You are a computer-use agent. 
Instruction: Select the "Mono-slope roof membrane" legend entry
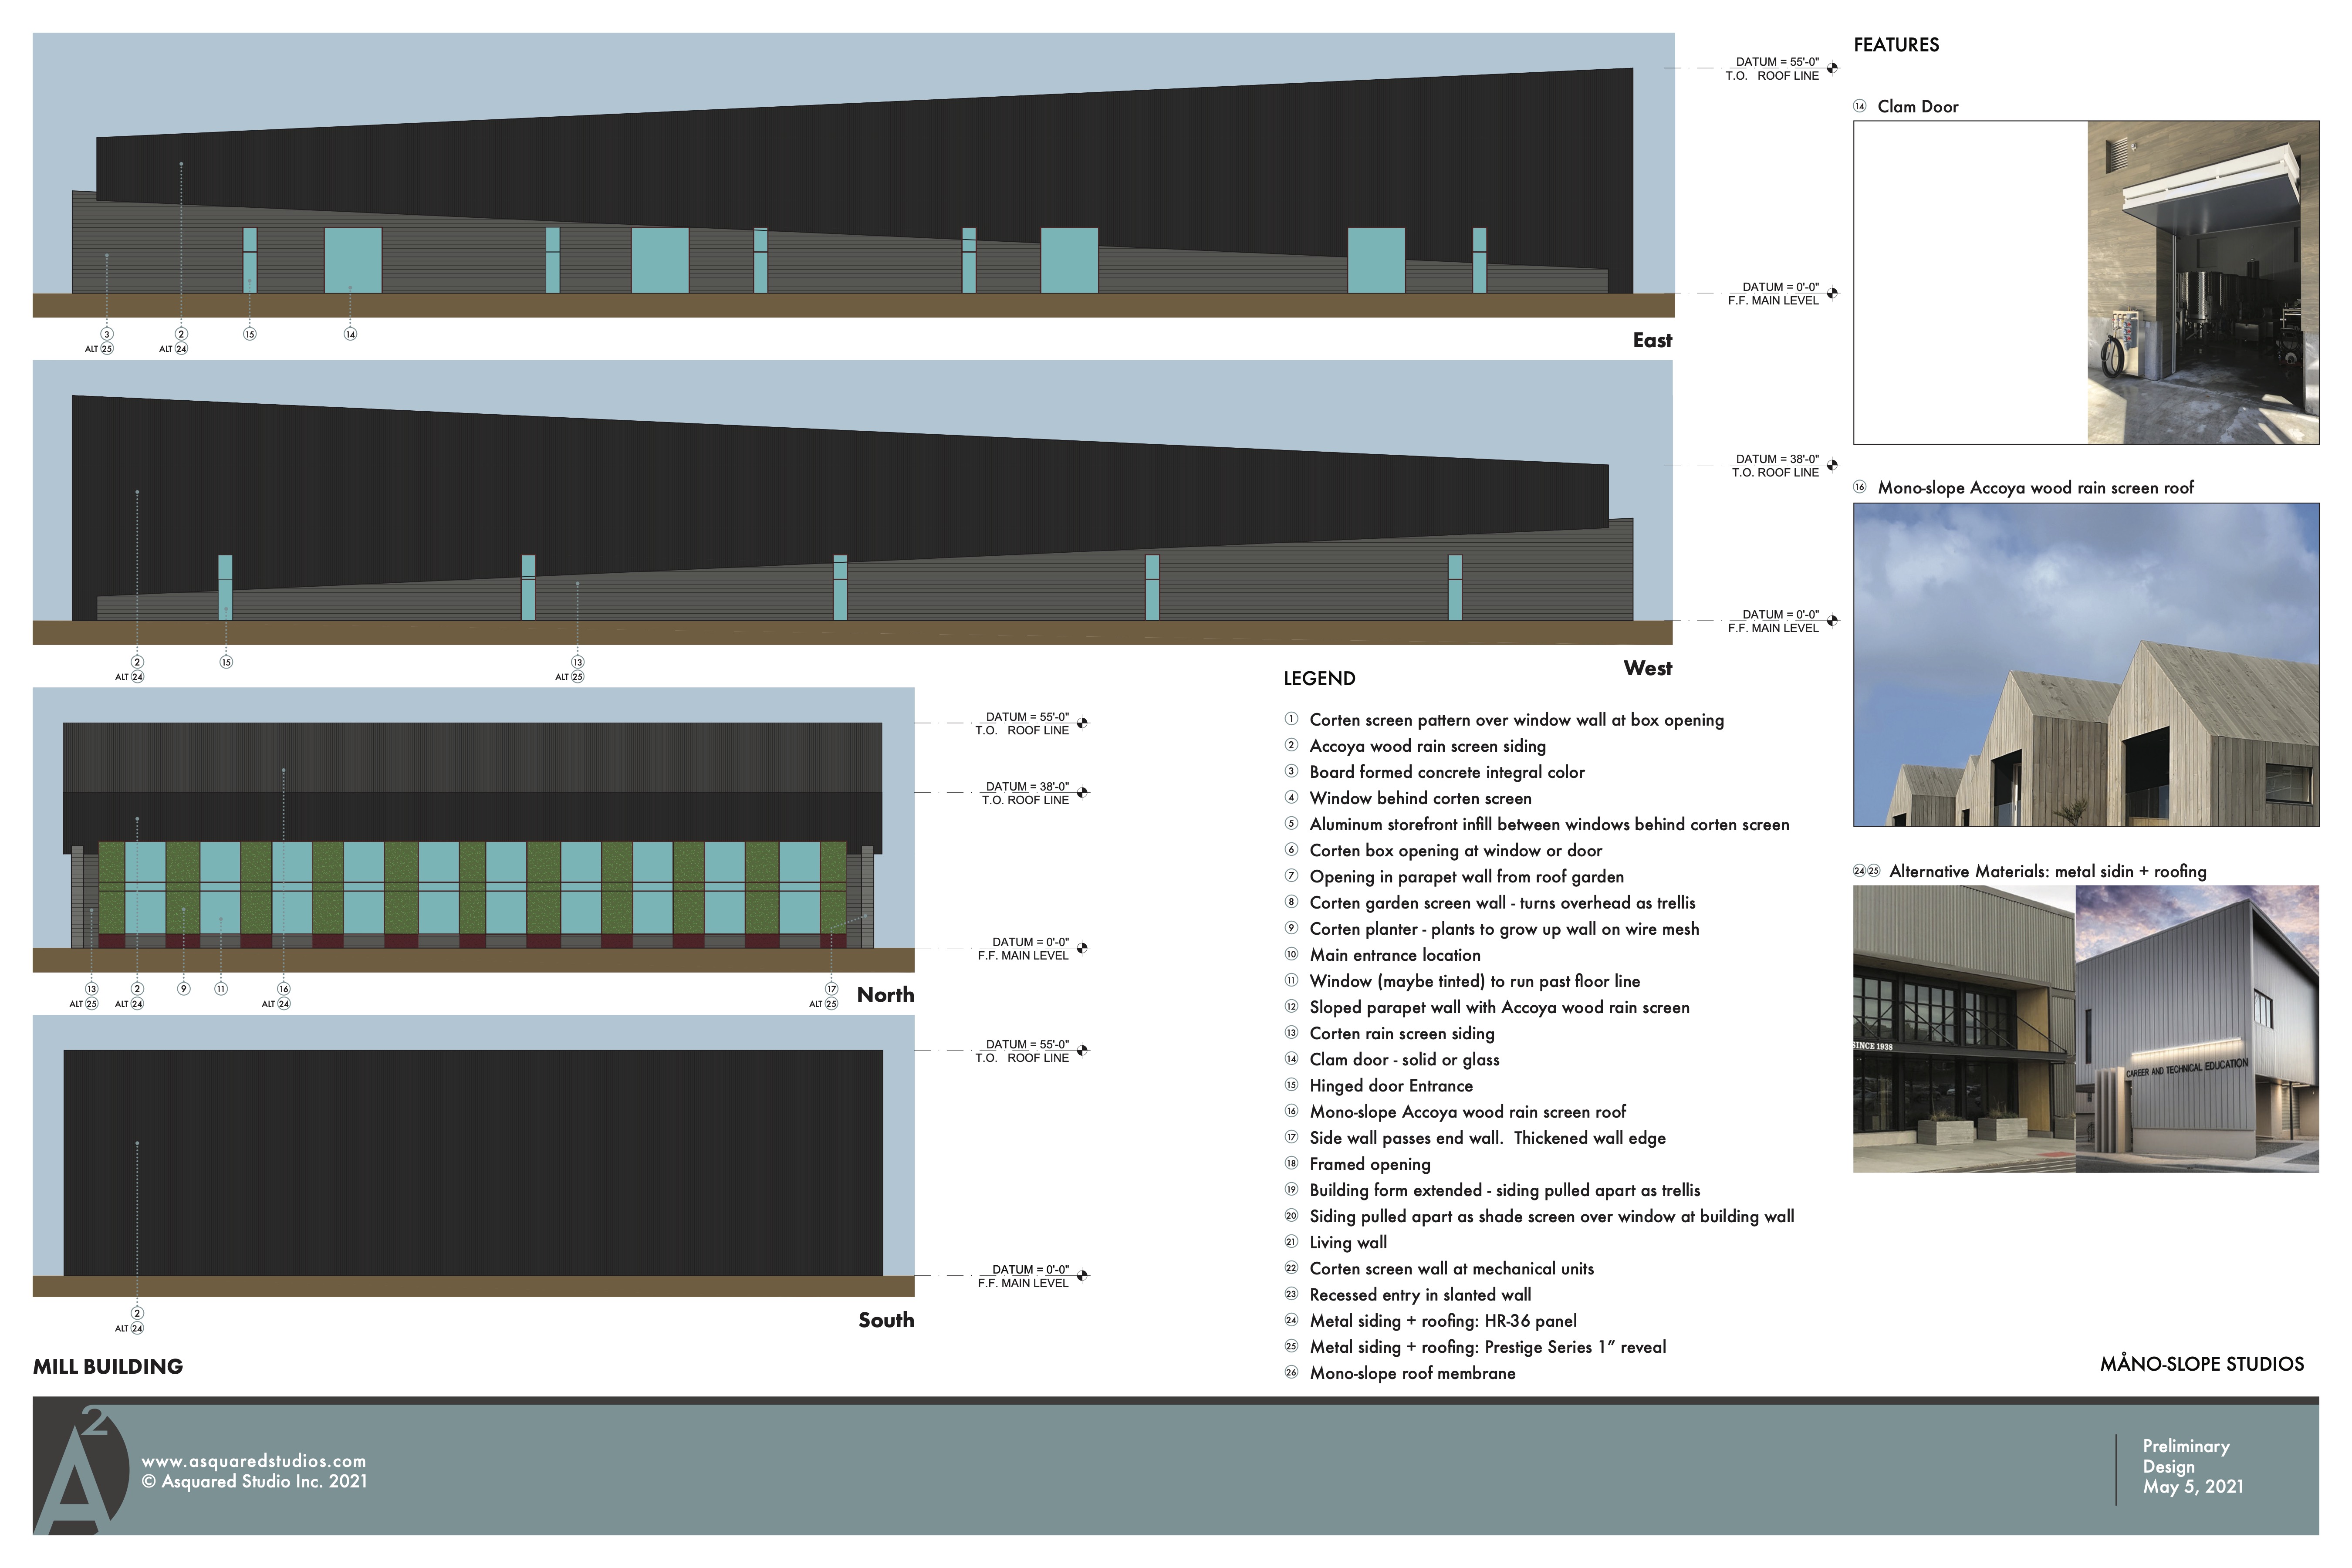tap(1412, 1373)
